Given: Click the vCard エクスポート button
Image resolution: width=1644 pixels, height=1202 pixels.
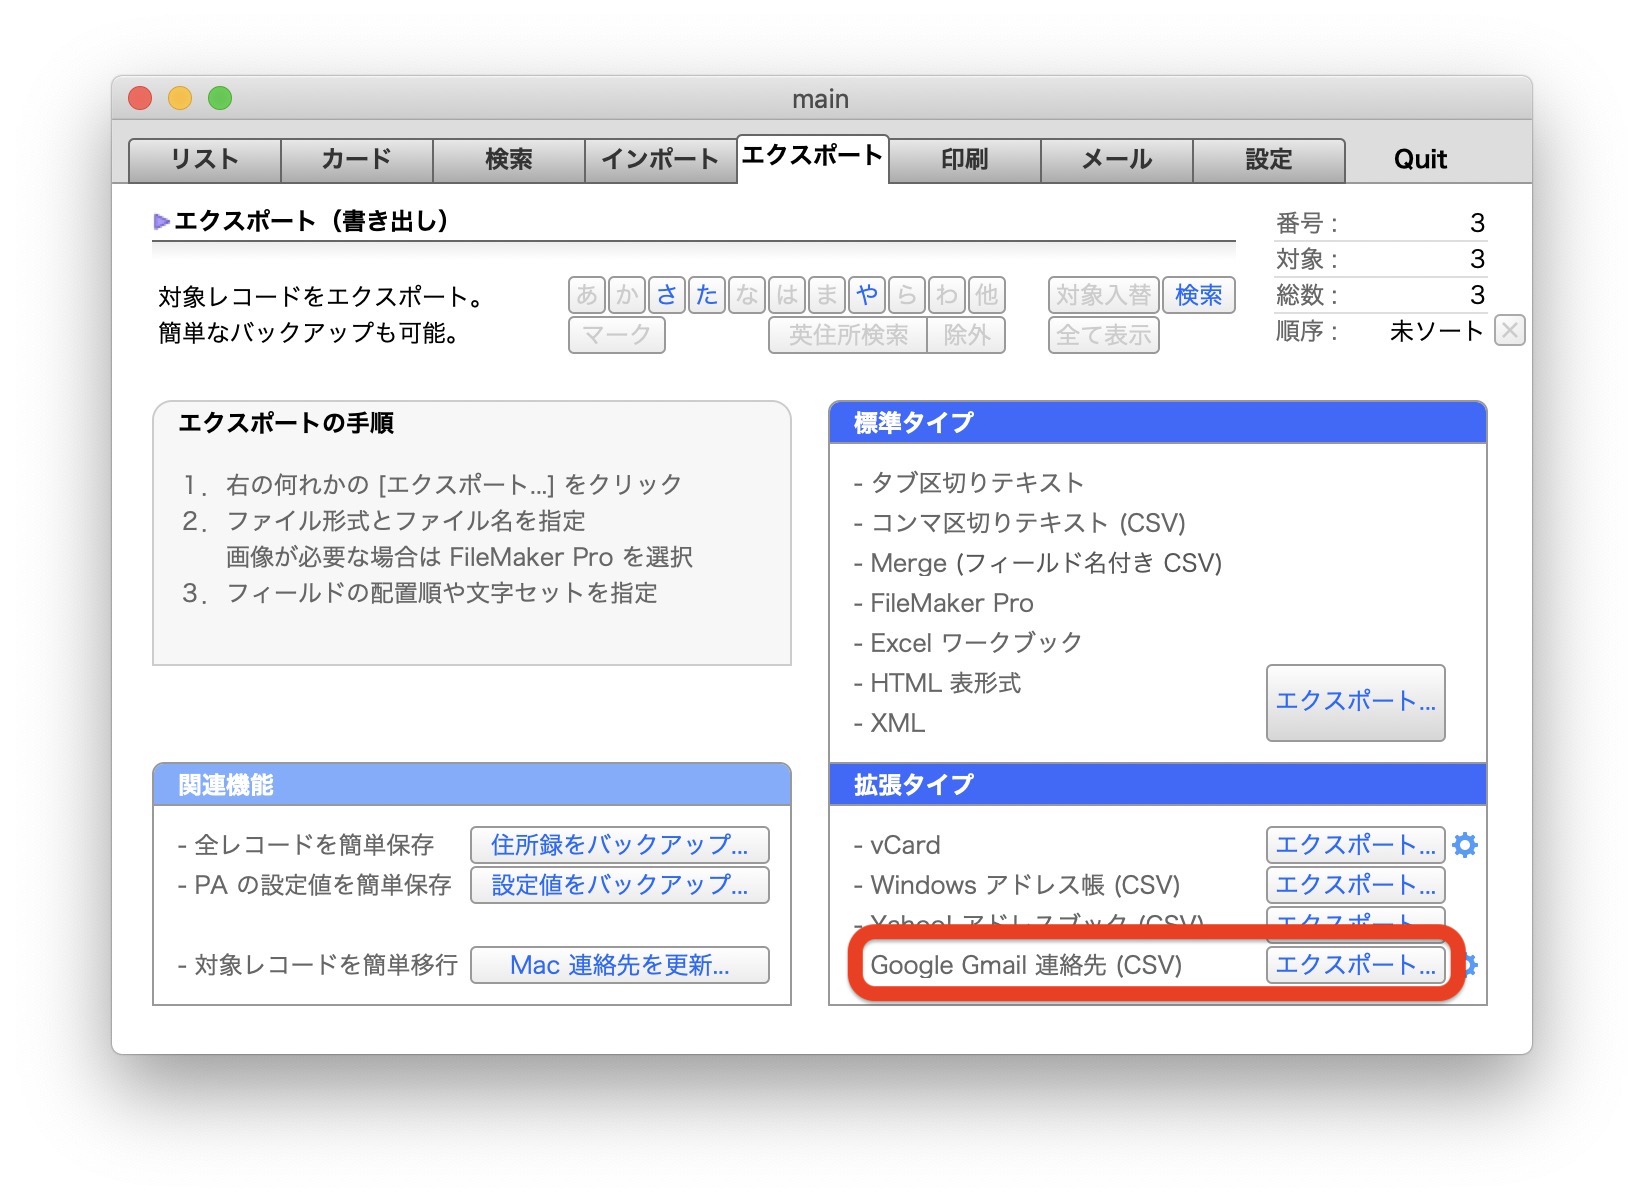Looking at the screenshot, I should pyautogui.click(x=1355, y=845).
